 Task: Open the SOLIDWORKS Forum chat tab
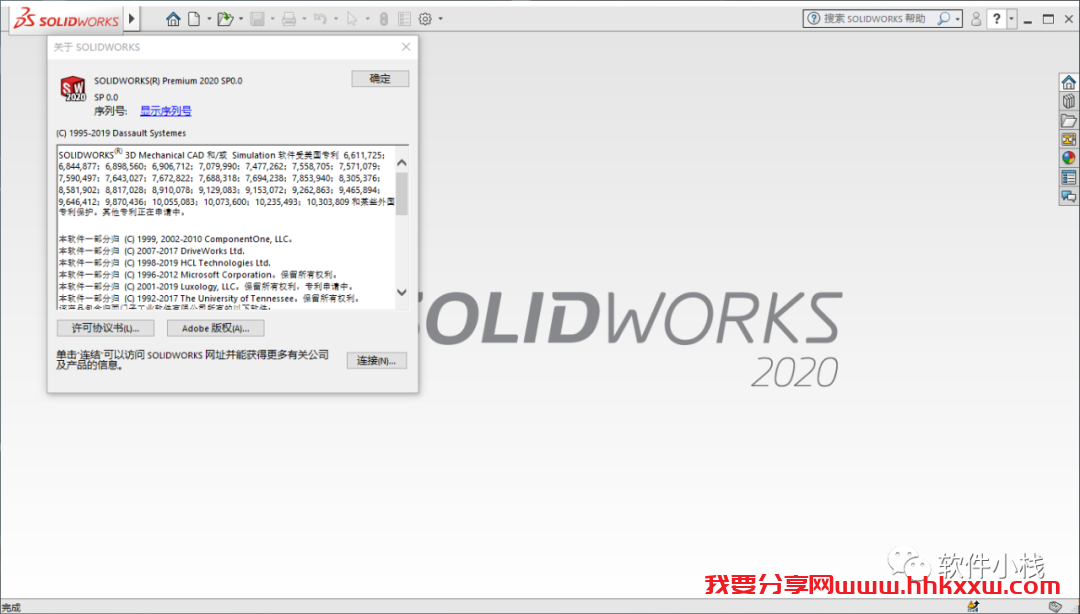(x=1068, y=197)
